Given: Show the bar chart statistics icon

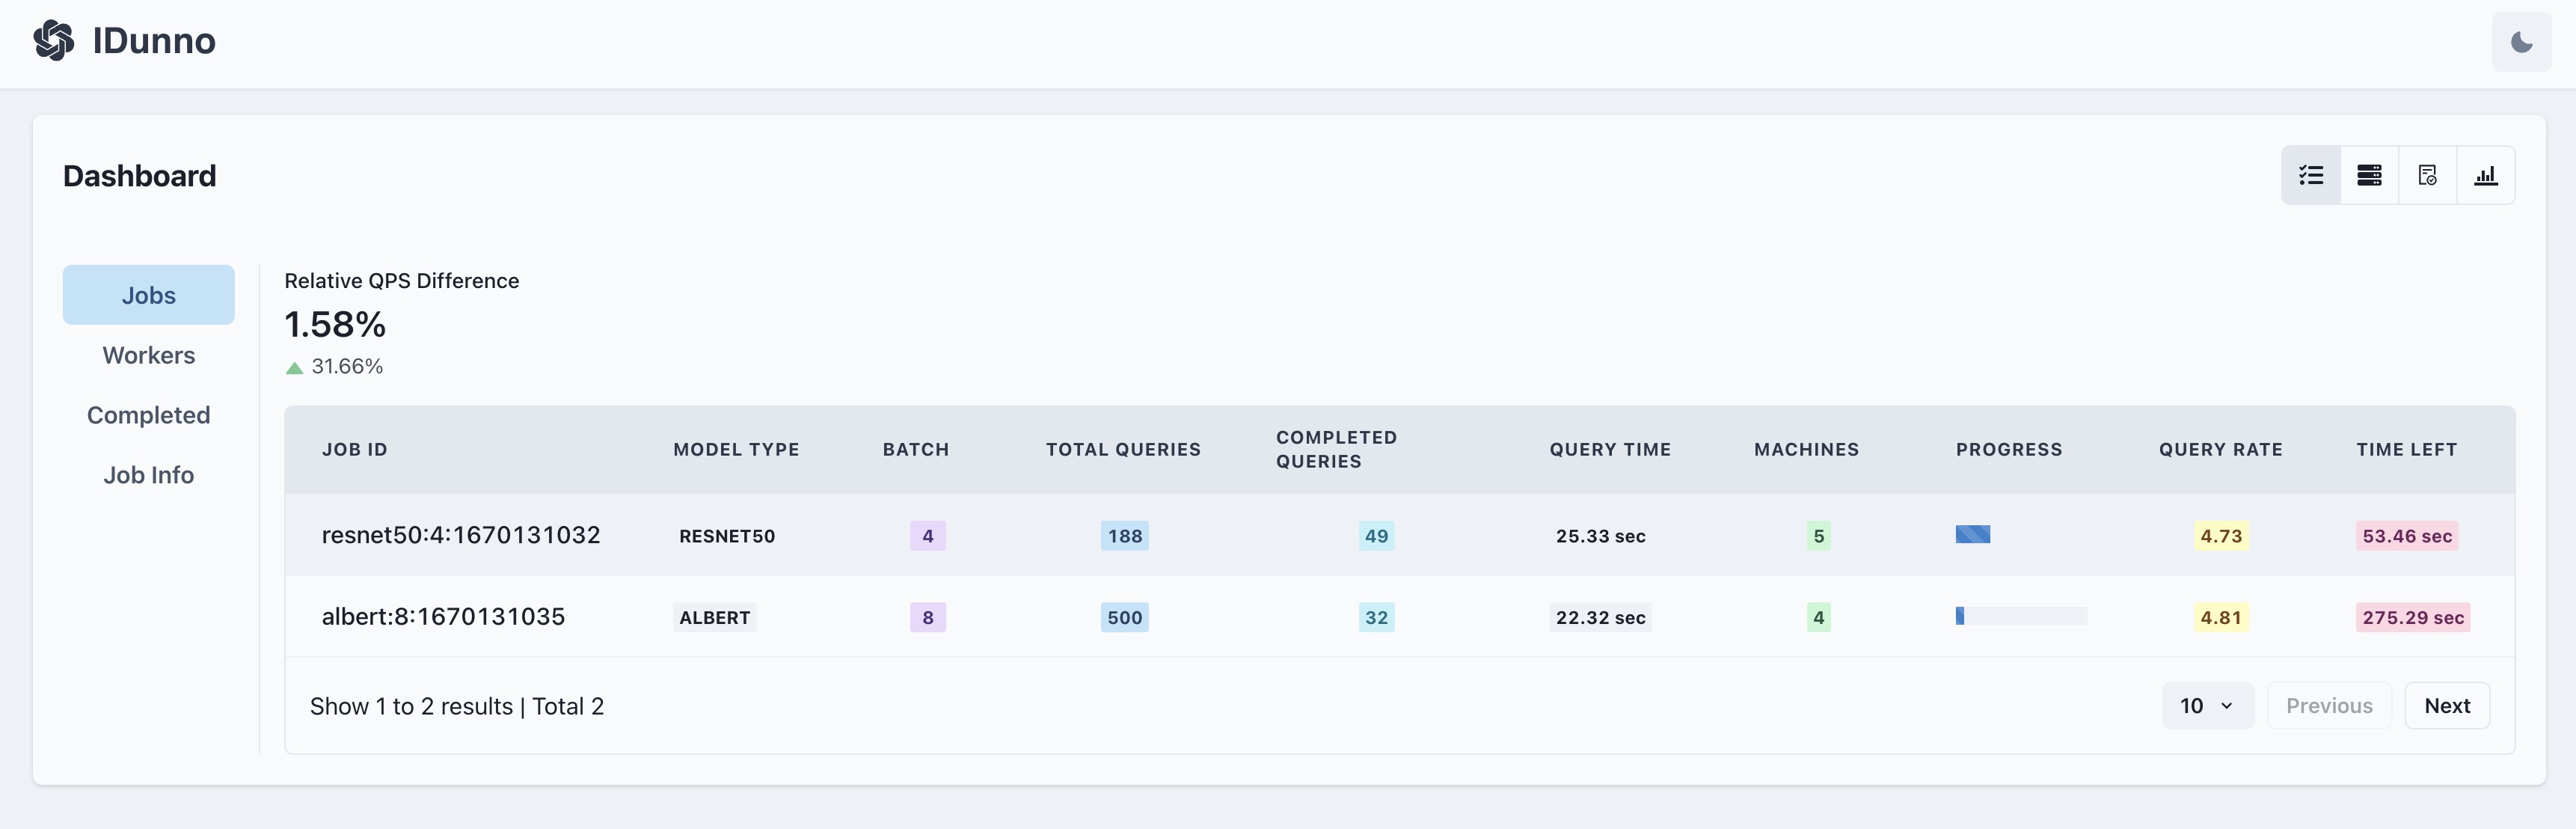Looking at the screenshot, I should coord(2485,176).
